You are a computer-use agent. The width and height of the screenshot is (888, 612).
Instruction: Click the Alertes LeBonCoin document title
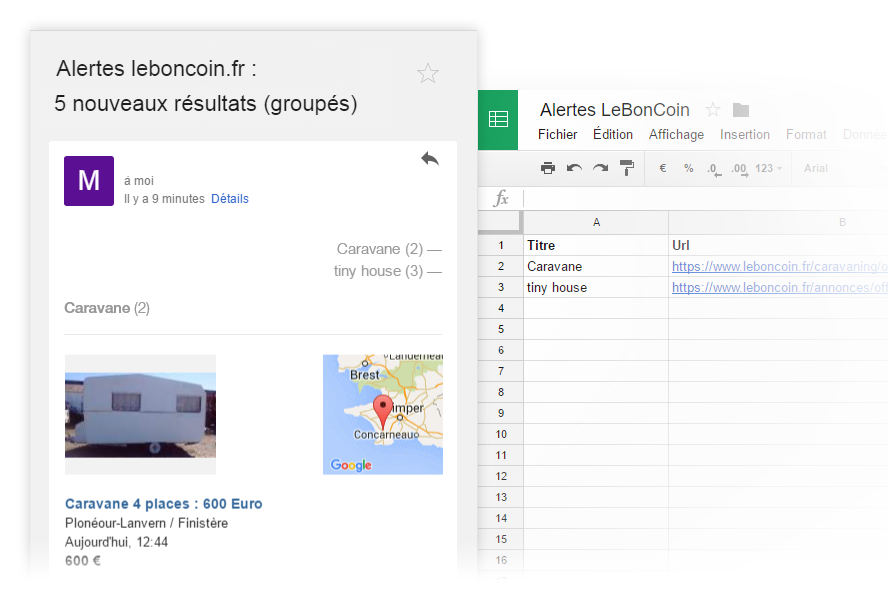click(x=614, y=109)
